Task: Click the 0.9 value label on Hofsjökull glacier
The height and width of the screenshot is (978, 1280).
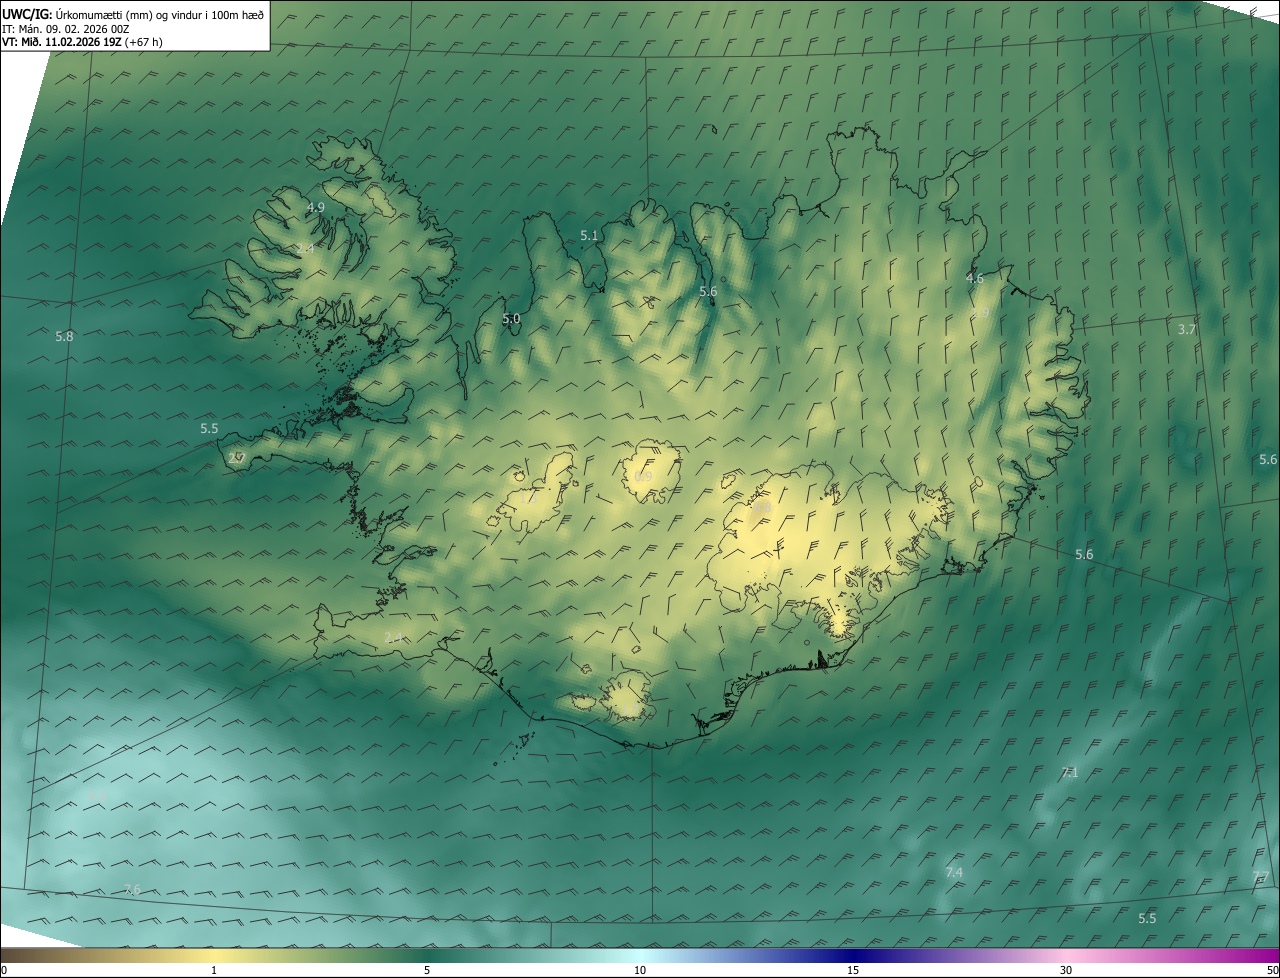Action: [x=643, y=477]
